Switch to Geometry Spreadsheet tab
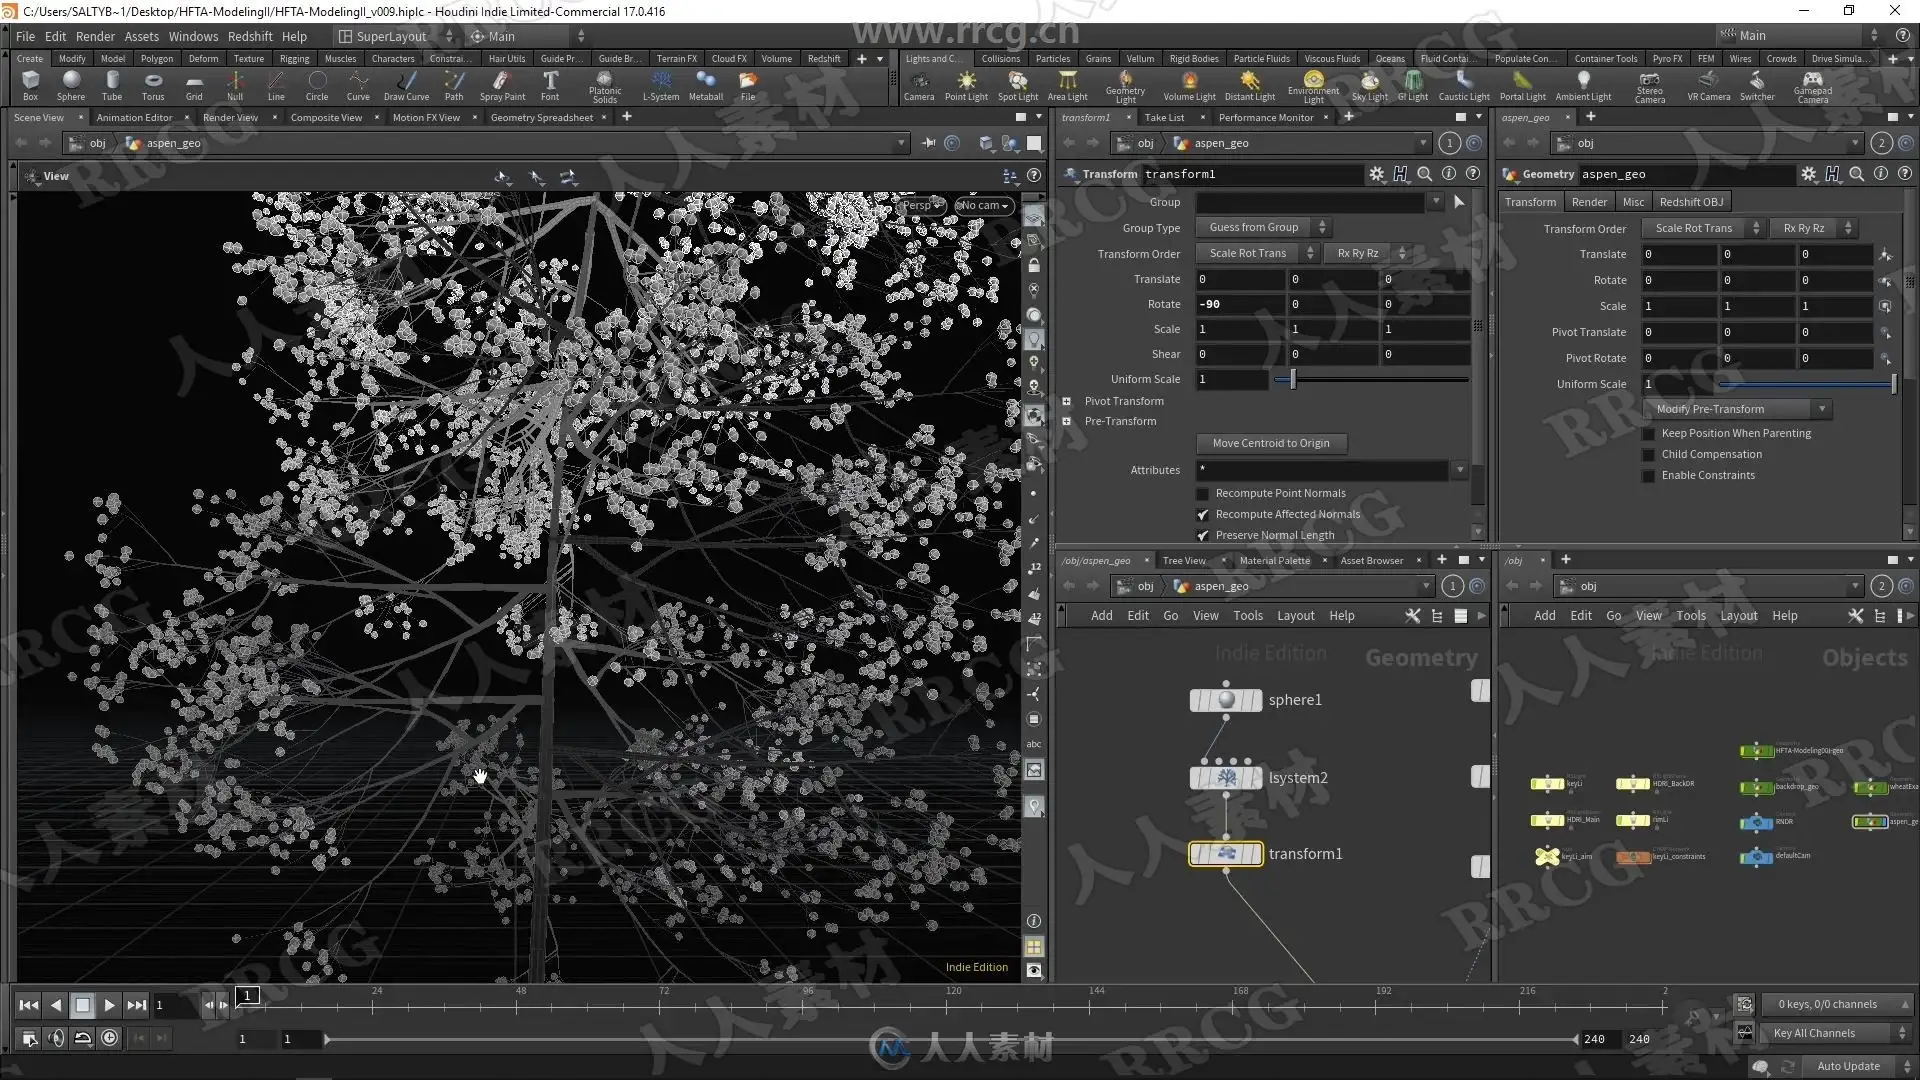This screenshot has height=1080, width=1920. pos(541,118)
